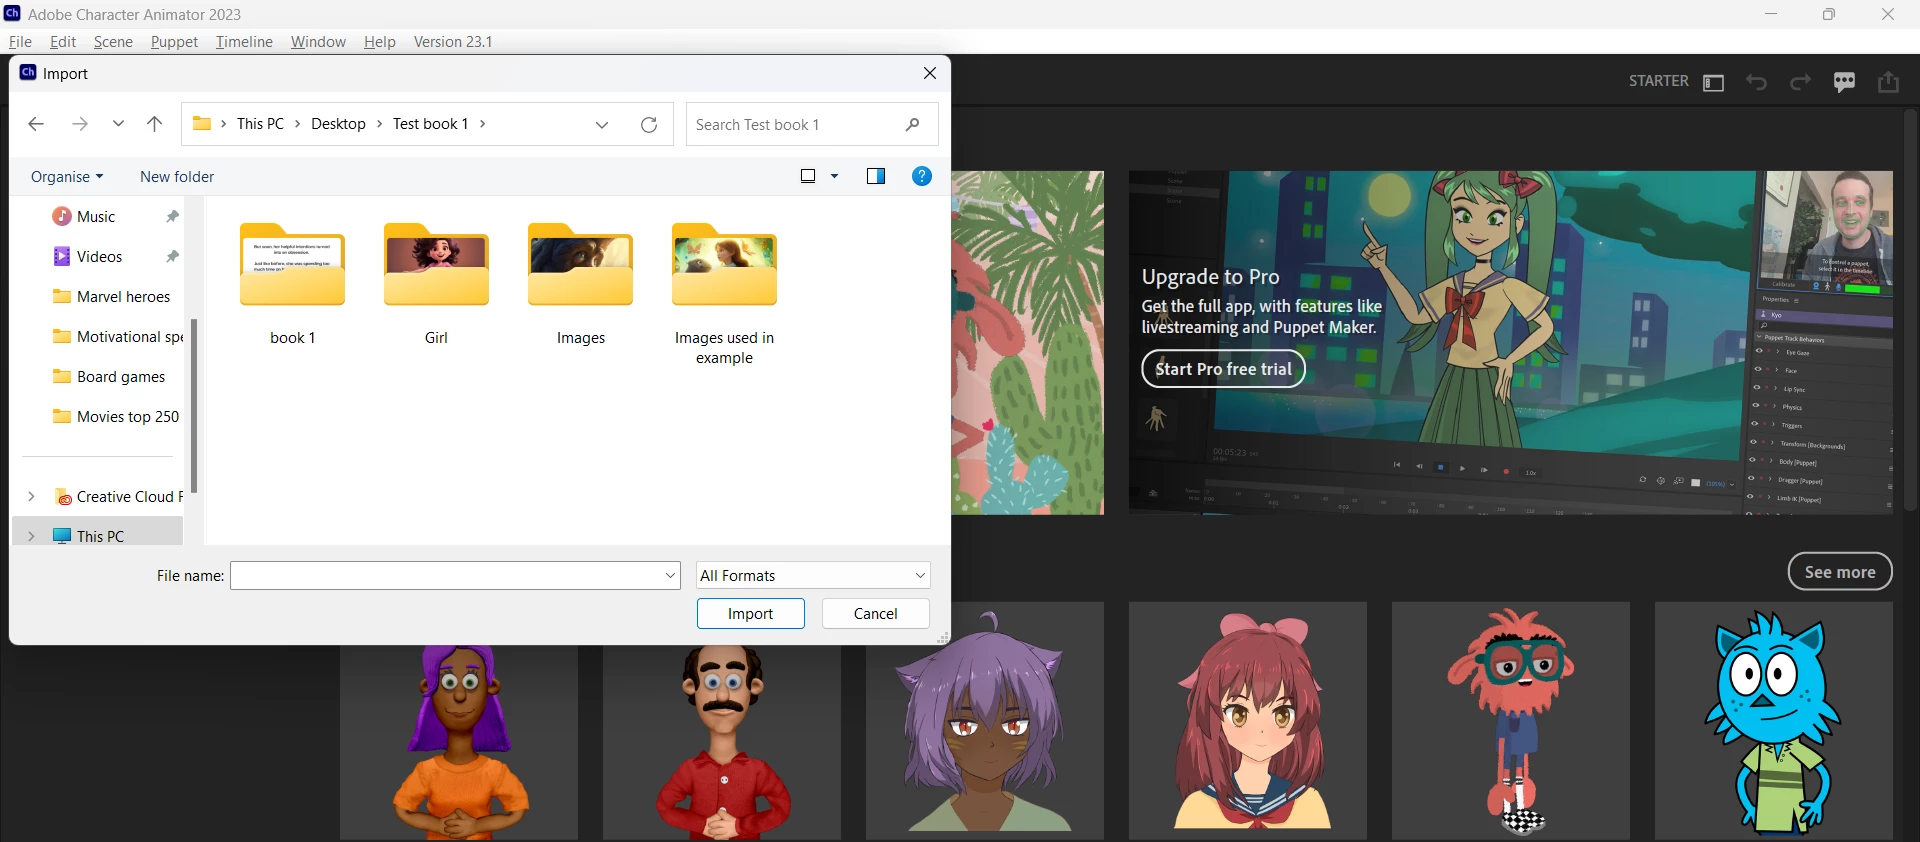
Task: Open the All Formats filter dropdown
Action: 813,575
